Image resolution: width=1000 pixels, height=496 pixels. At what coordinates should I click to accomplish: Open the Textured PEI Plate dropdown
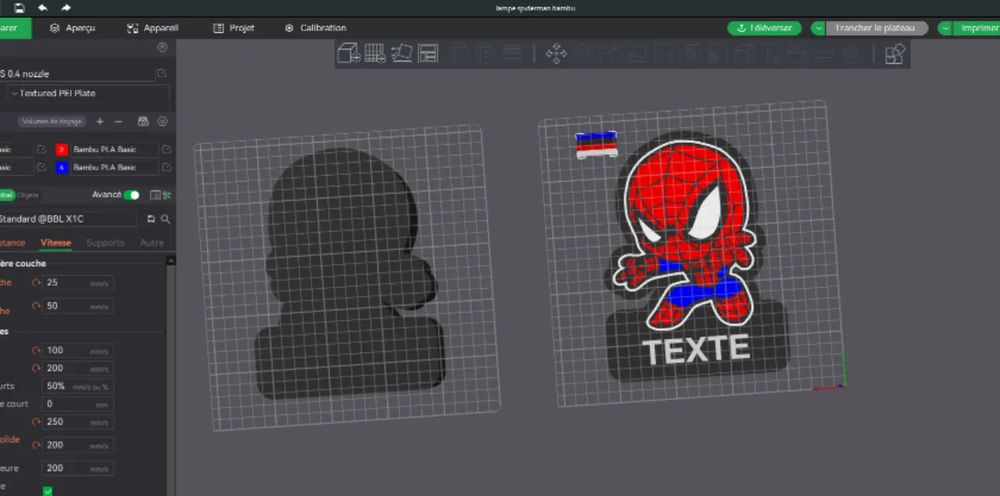click(x=89, y=93)
